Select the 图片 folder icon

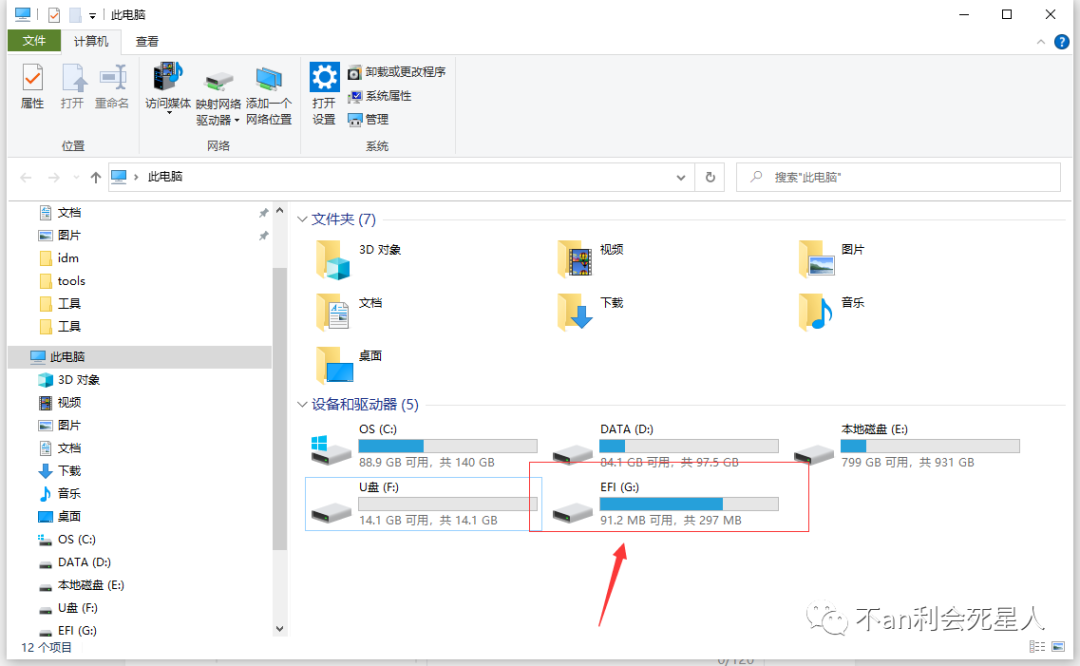click(x=817, y=259)
